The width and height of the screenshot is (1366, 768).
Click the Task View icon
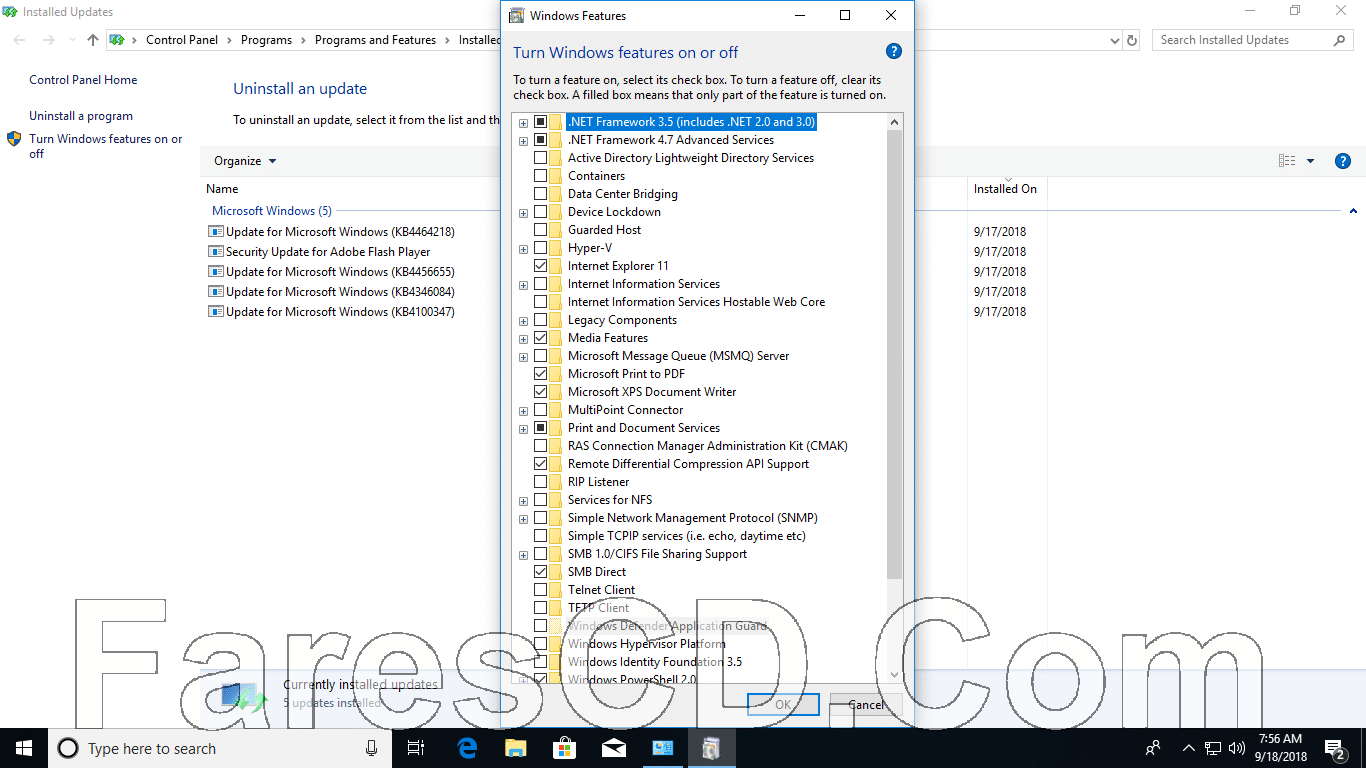coord(417,748)
